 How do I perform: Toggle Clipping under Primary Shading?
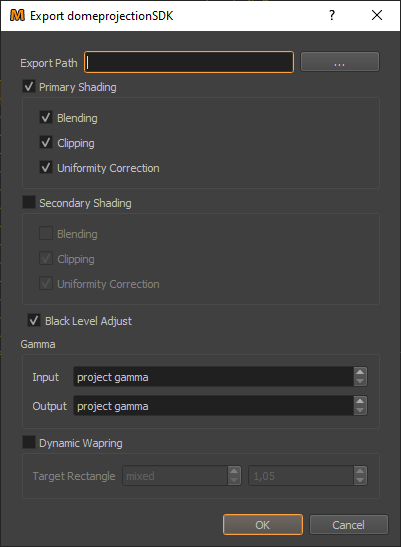(x=46, y=143)
